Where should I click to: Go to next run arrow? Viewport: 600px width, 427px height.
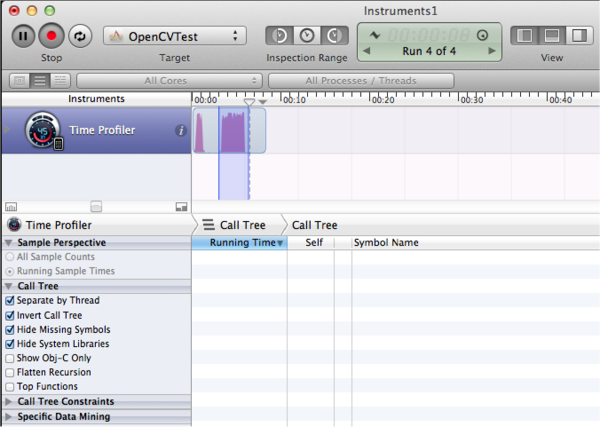[492, 51]
